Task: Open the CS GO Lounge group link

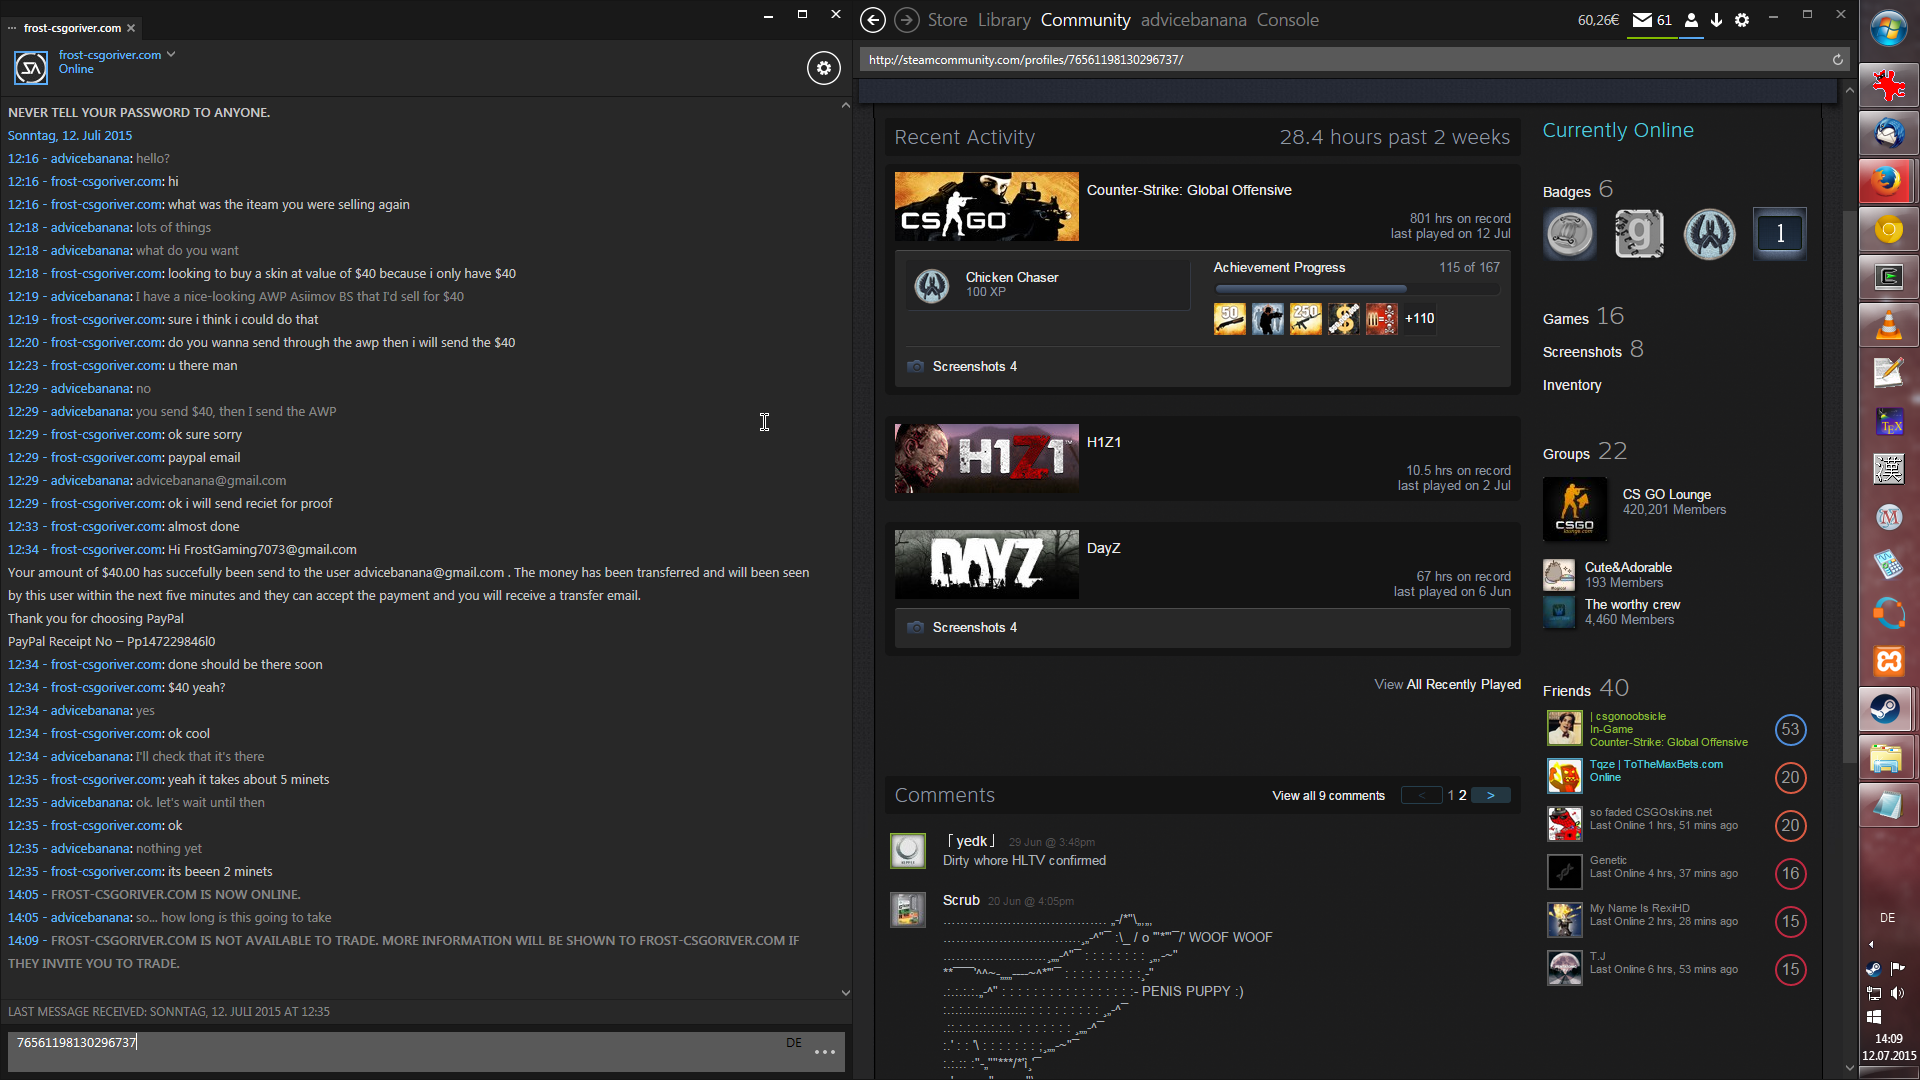Action: [x=1666, y=495]
